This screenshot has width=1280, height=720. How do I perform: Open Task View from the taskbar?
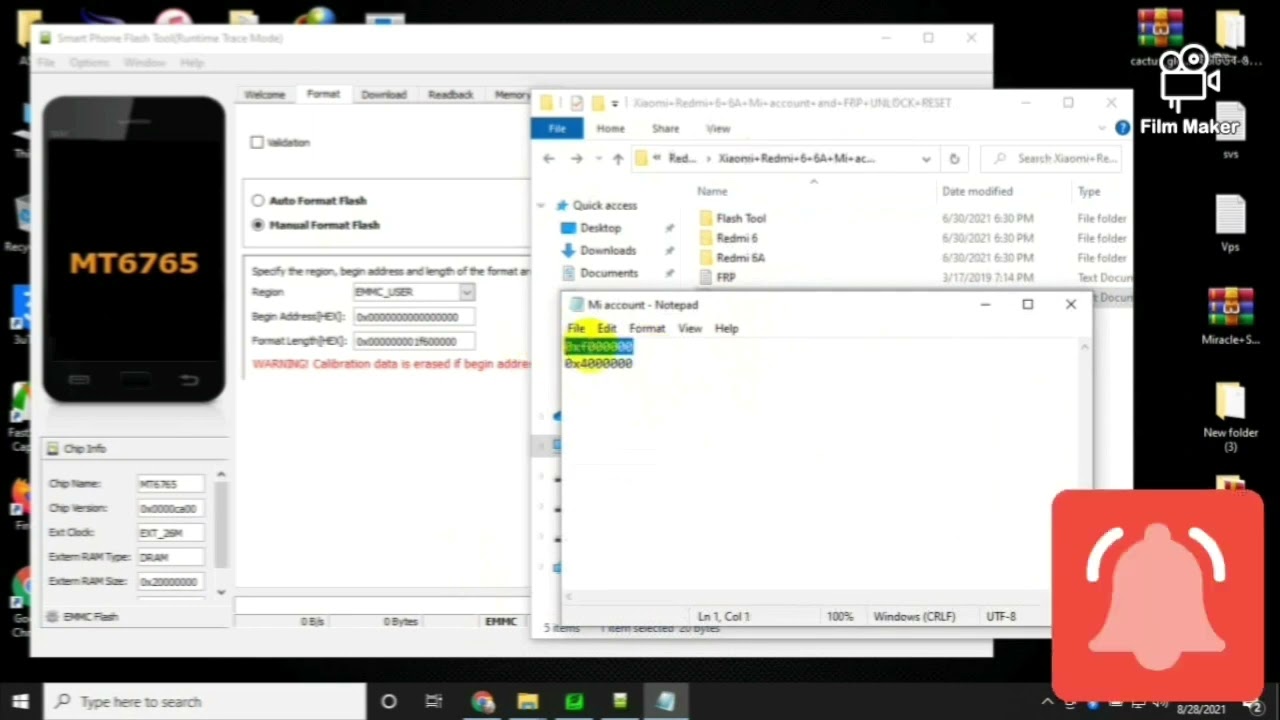[x=434, y=701]
